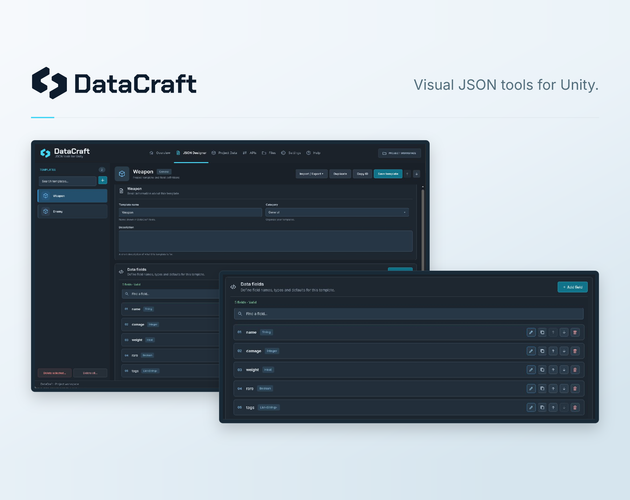Edit the weight field

[531, 370]
